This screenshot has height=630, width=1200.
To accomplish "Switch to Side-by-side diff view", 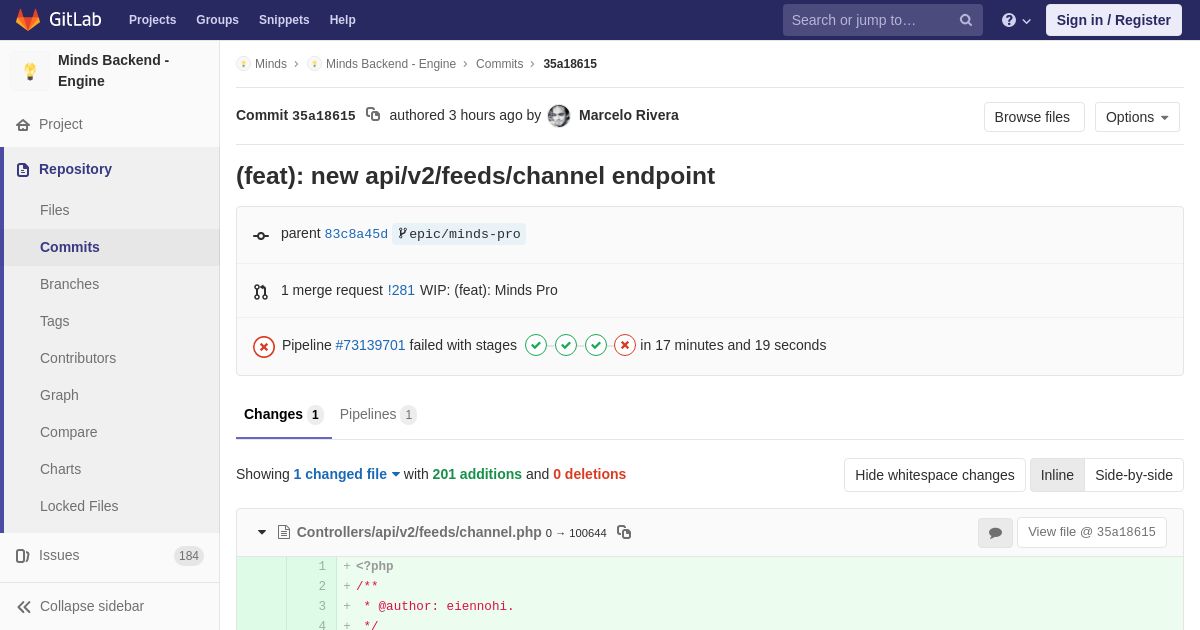I will (1134, 475).
